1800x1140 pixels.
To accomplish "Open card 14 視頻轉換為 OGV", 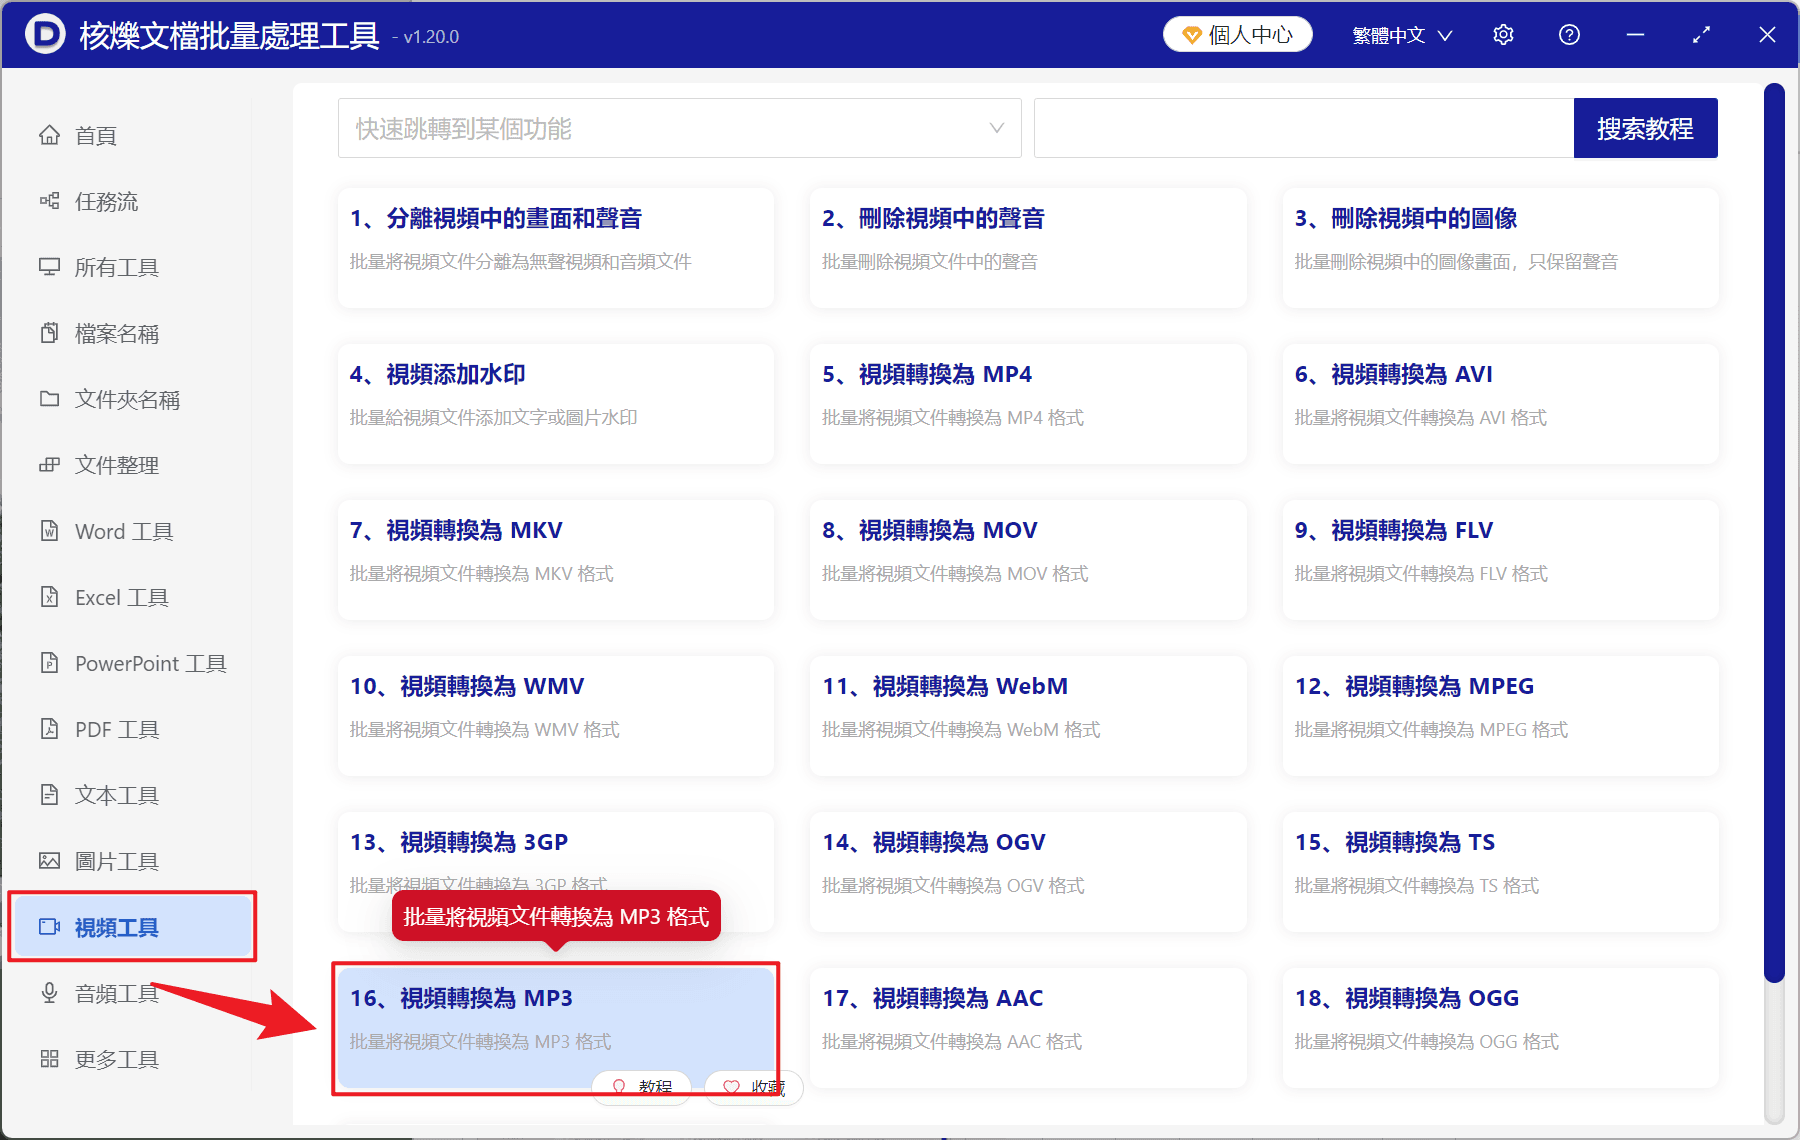I will 1028,871.
